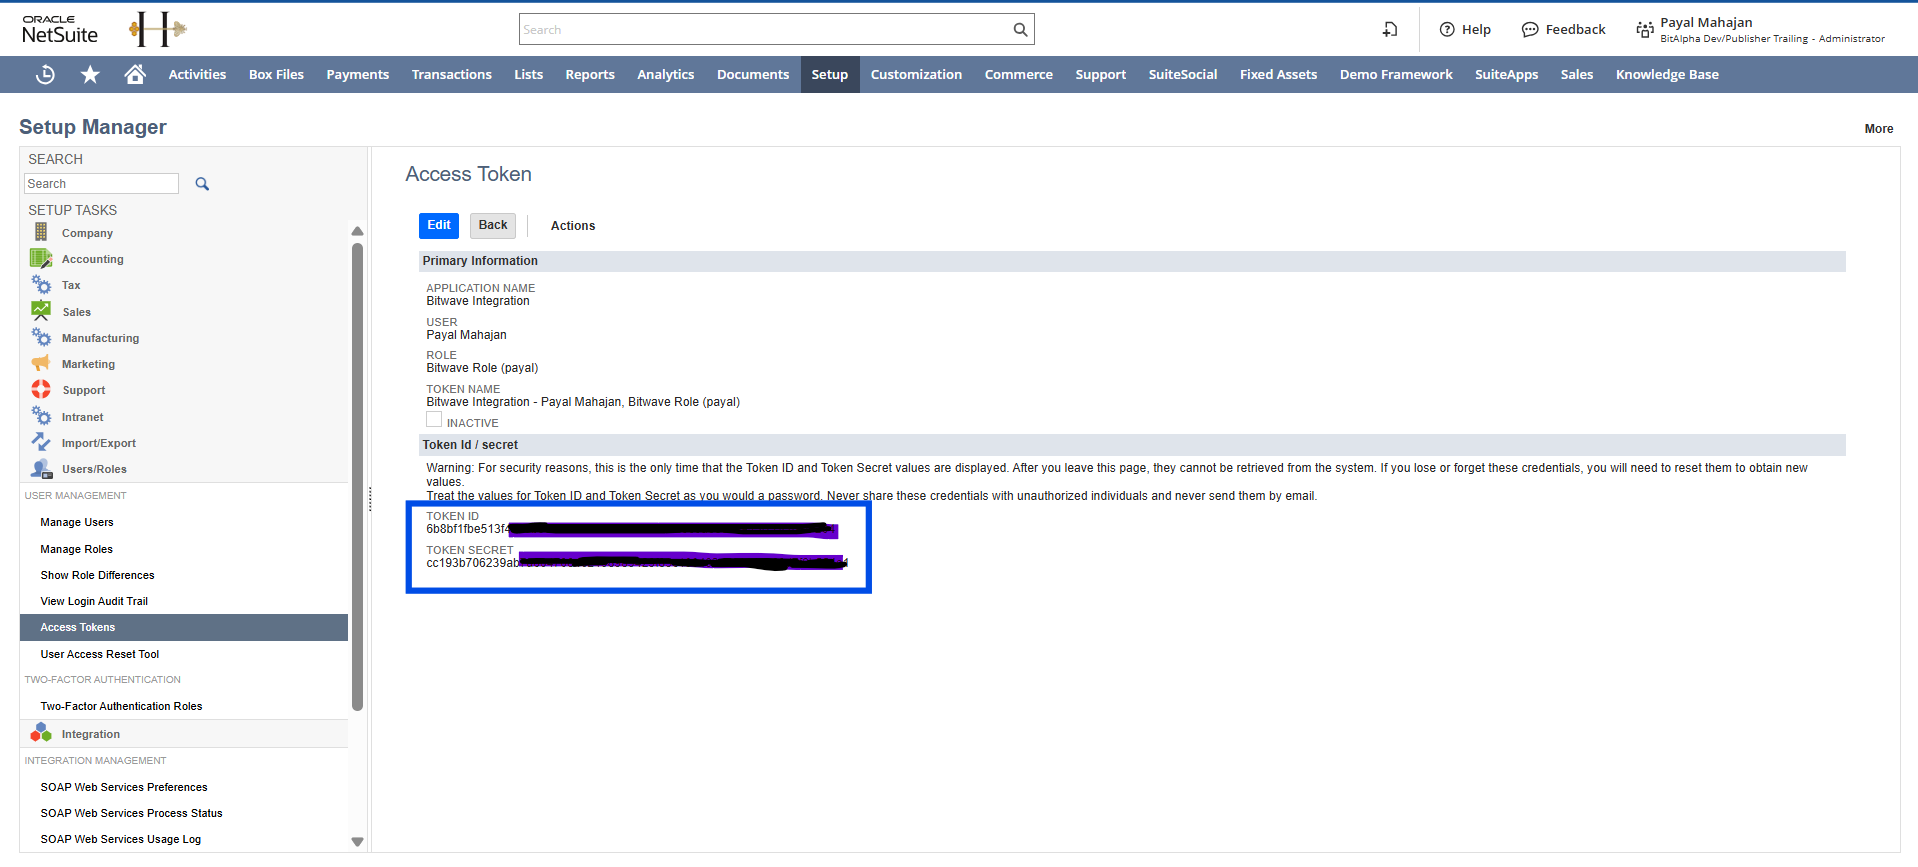1918x867 pixels.
Task: Open the Marketing megaphone icon
Action: coord(41,363)
